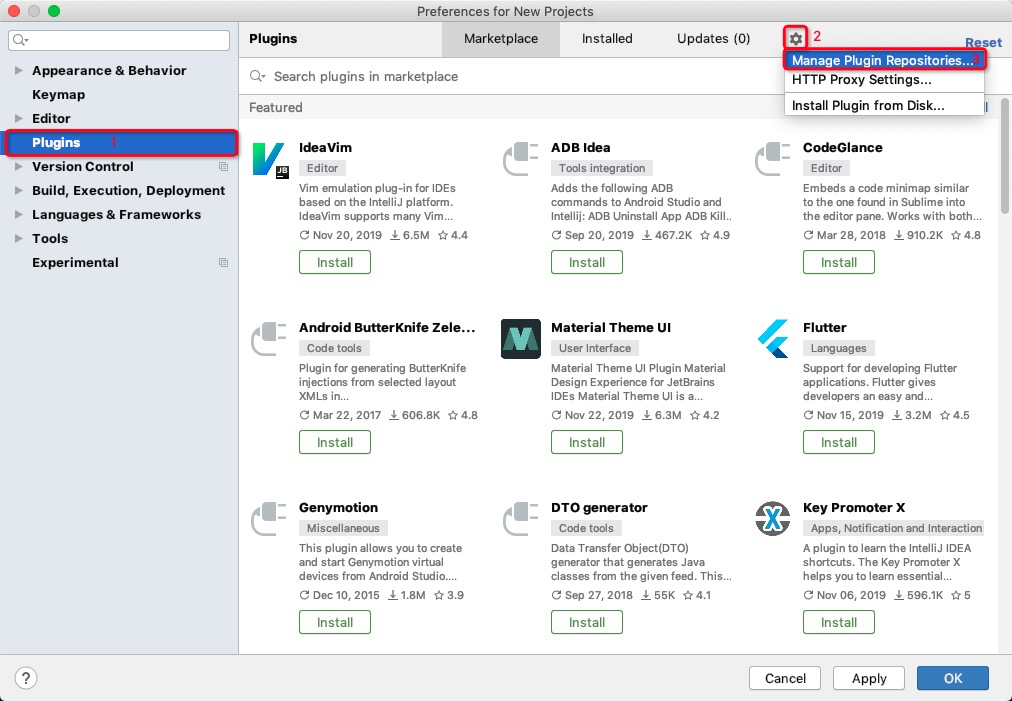Open the Key Promoter X title
Viewport: 1012px width, 701px height.
[854, 507]
